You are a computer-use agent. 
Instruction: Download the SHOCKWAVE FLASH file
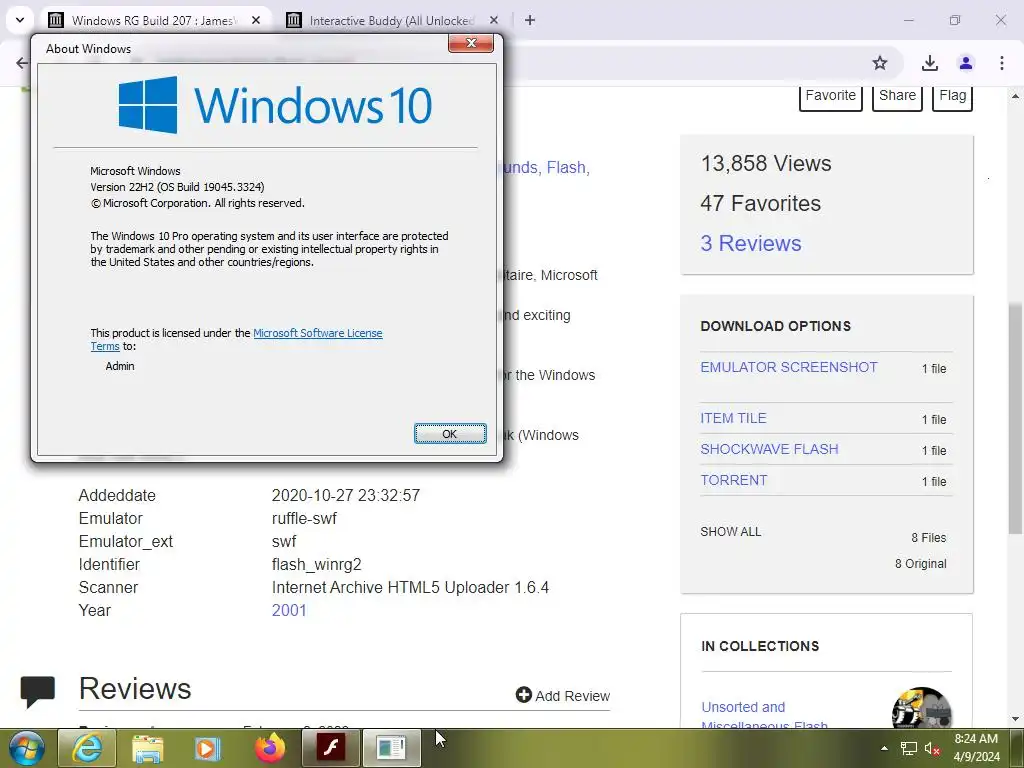[x=769, y=449]
